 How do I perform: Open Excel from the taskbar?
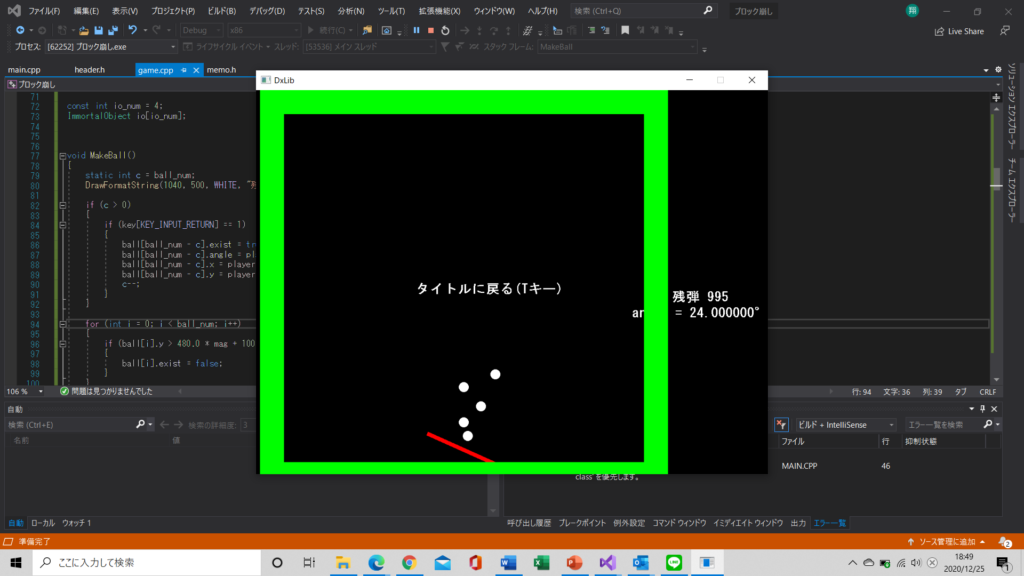(x=541, y=562)
